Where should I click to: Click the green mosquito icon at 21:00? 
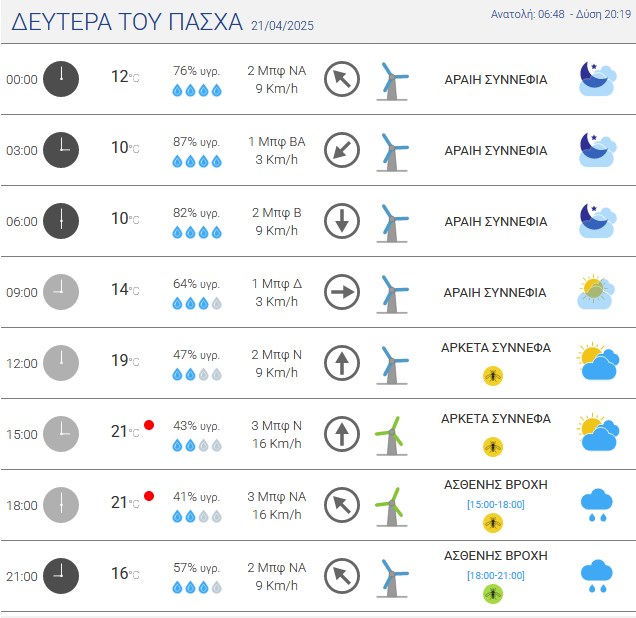point(493,594)
